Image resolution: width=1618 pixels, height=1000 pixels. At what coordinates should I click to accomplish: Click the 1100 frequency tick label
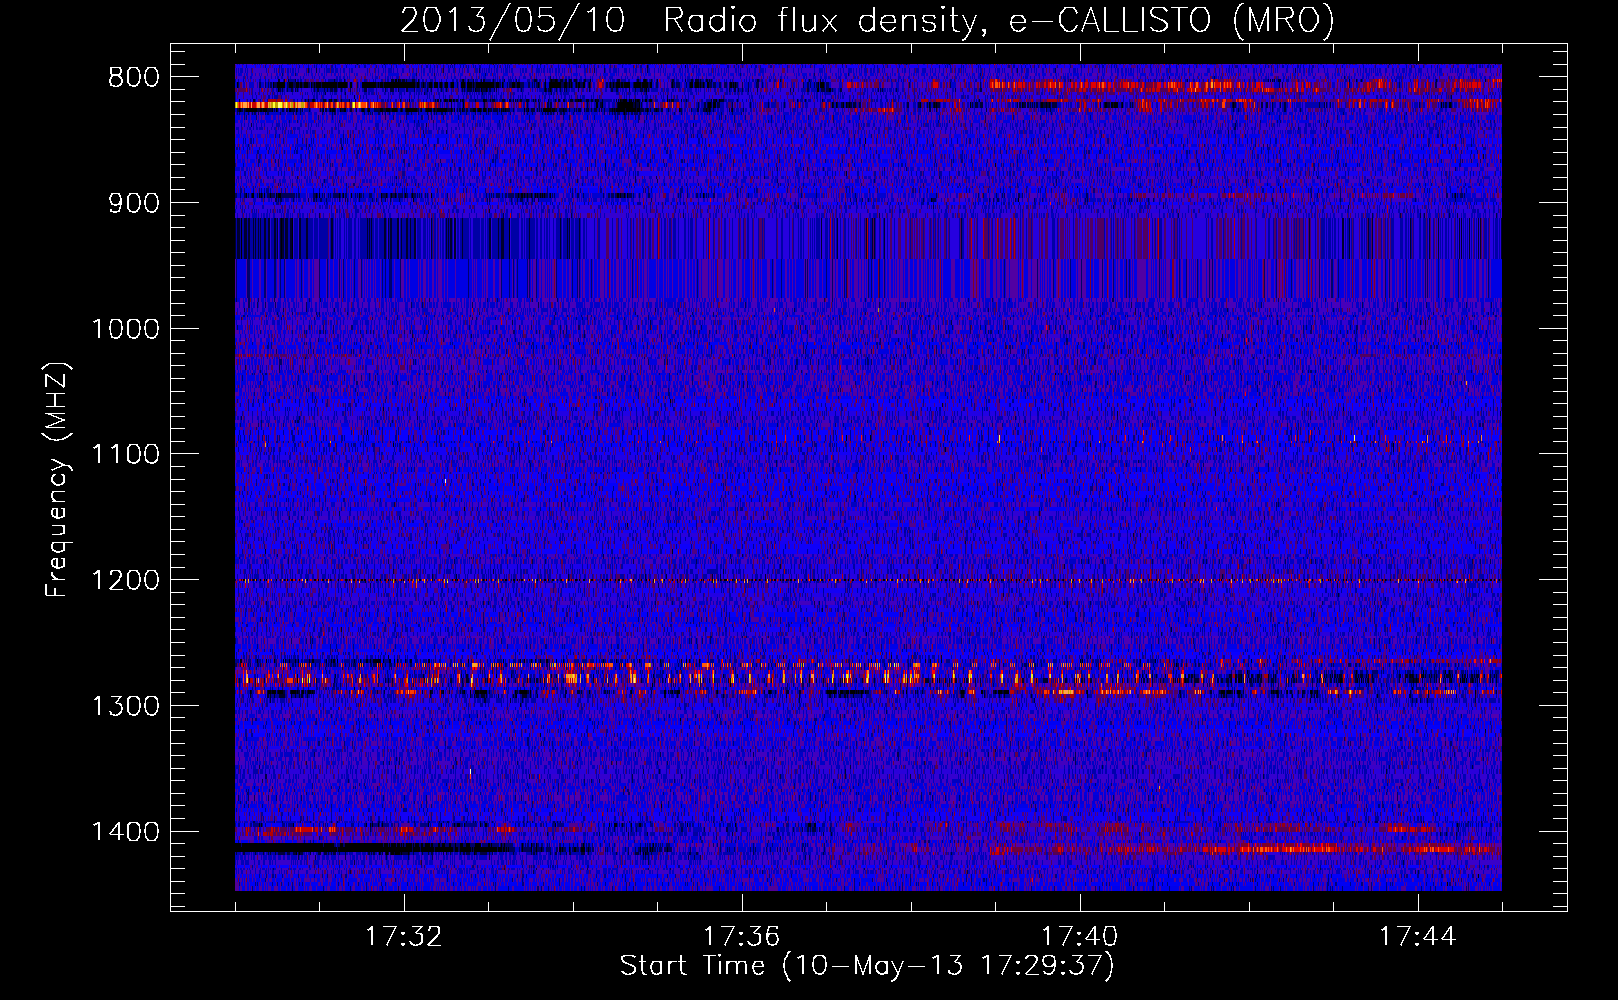(126, 455)
